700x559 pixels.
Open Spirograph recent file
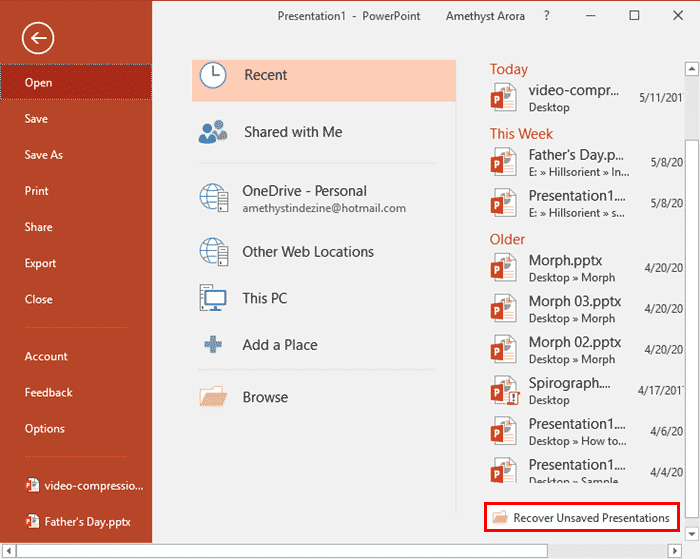pos(586,391)
